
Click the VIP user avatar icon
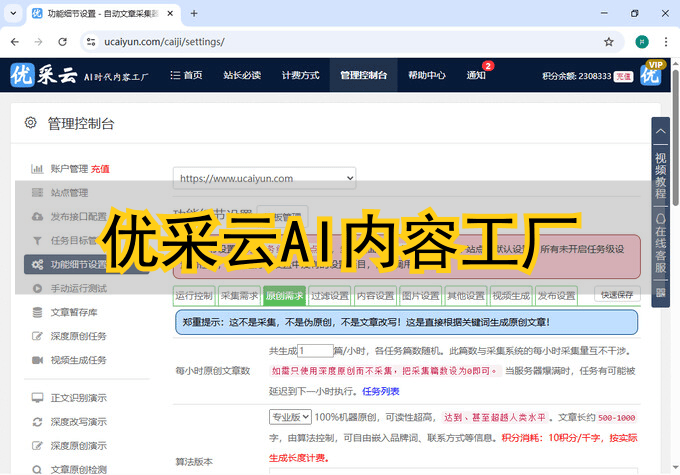(x=651, y=75)
